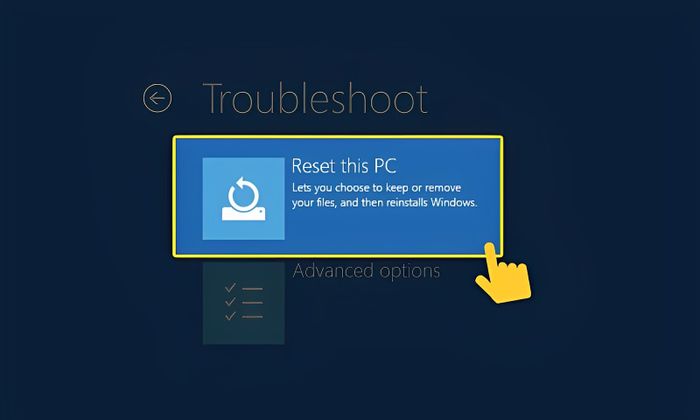
Task: Click the bottom checkmark in checklist icon
Action: tap(230, 316)
